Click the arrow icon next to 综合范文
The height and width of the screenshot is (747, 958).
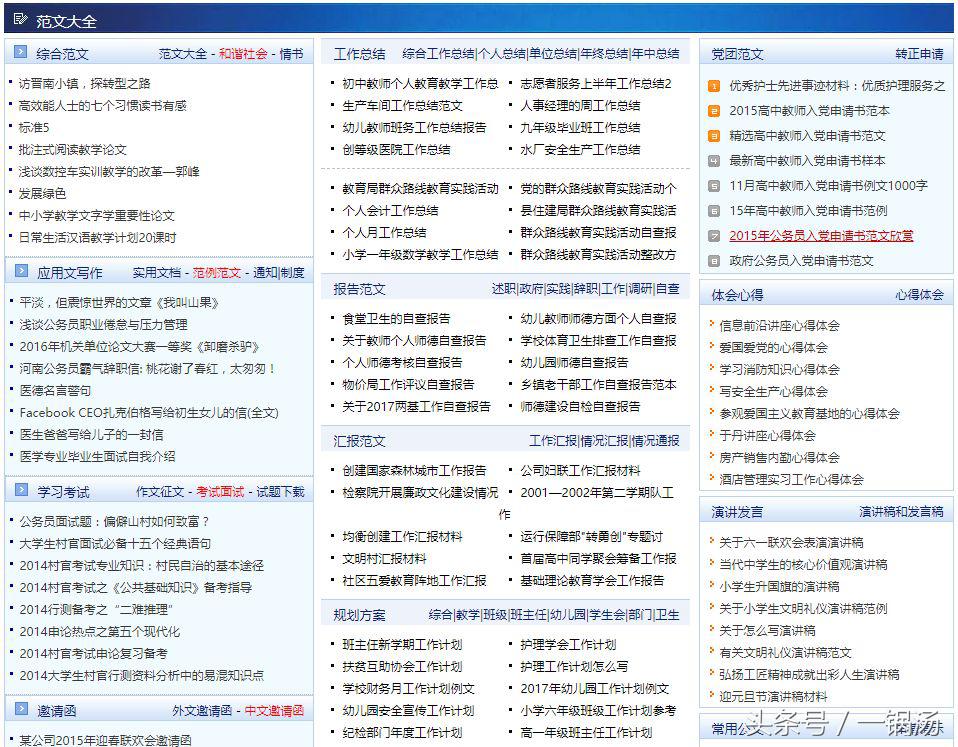(x=21, y=53)
